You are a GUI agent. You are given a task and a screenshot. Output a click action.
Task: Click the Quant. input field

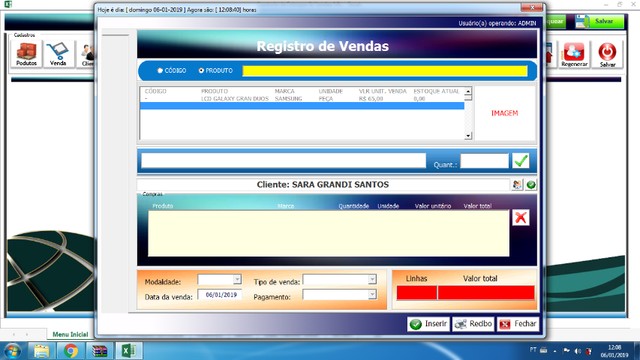coord(484,161)
